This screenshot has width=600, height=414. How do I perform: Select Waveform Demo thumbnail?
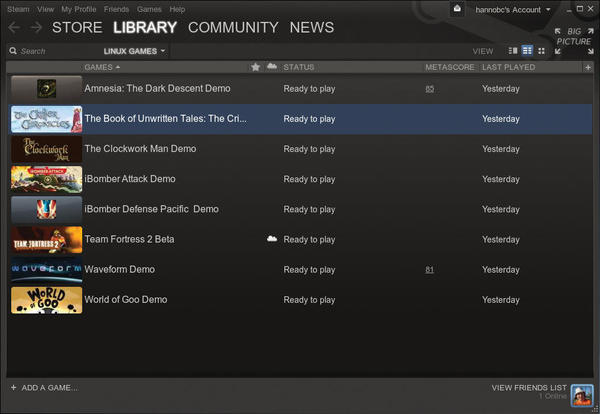(x=46, y=270)
